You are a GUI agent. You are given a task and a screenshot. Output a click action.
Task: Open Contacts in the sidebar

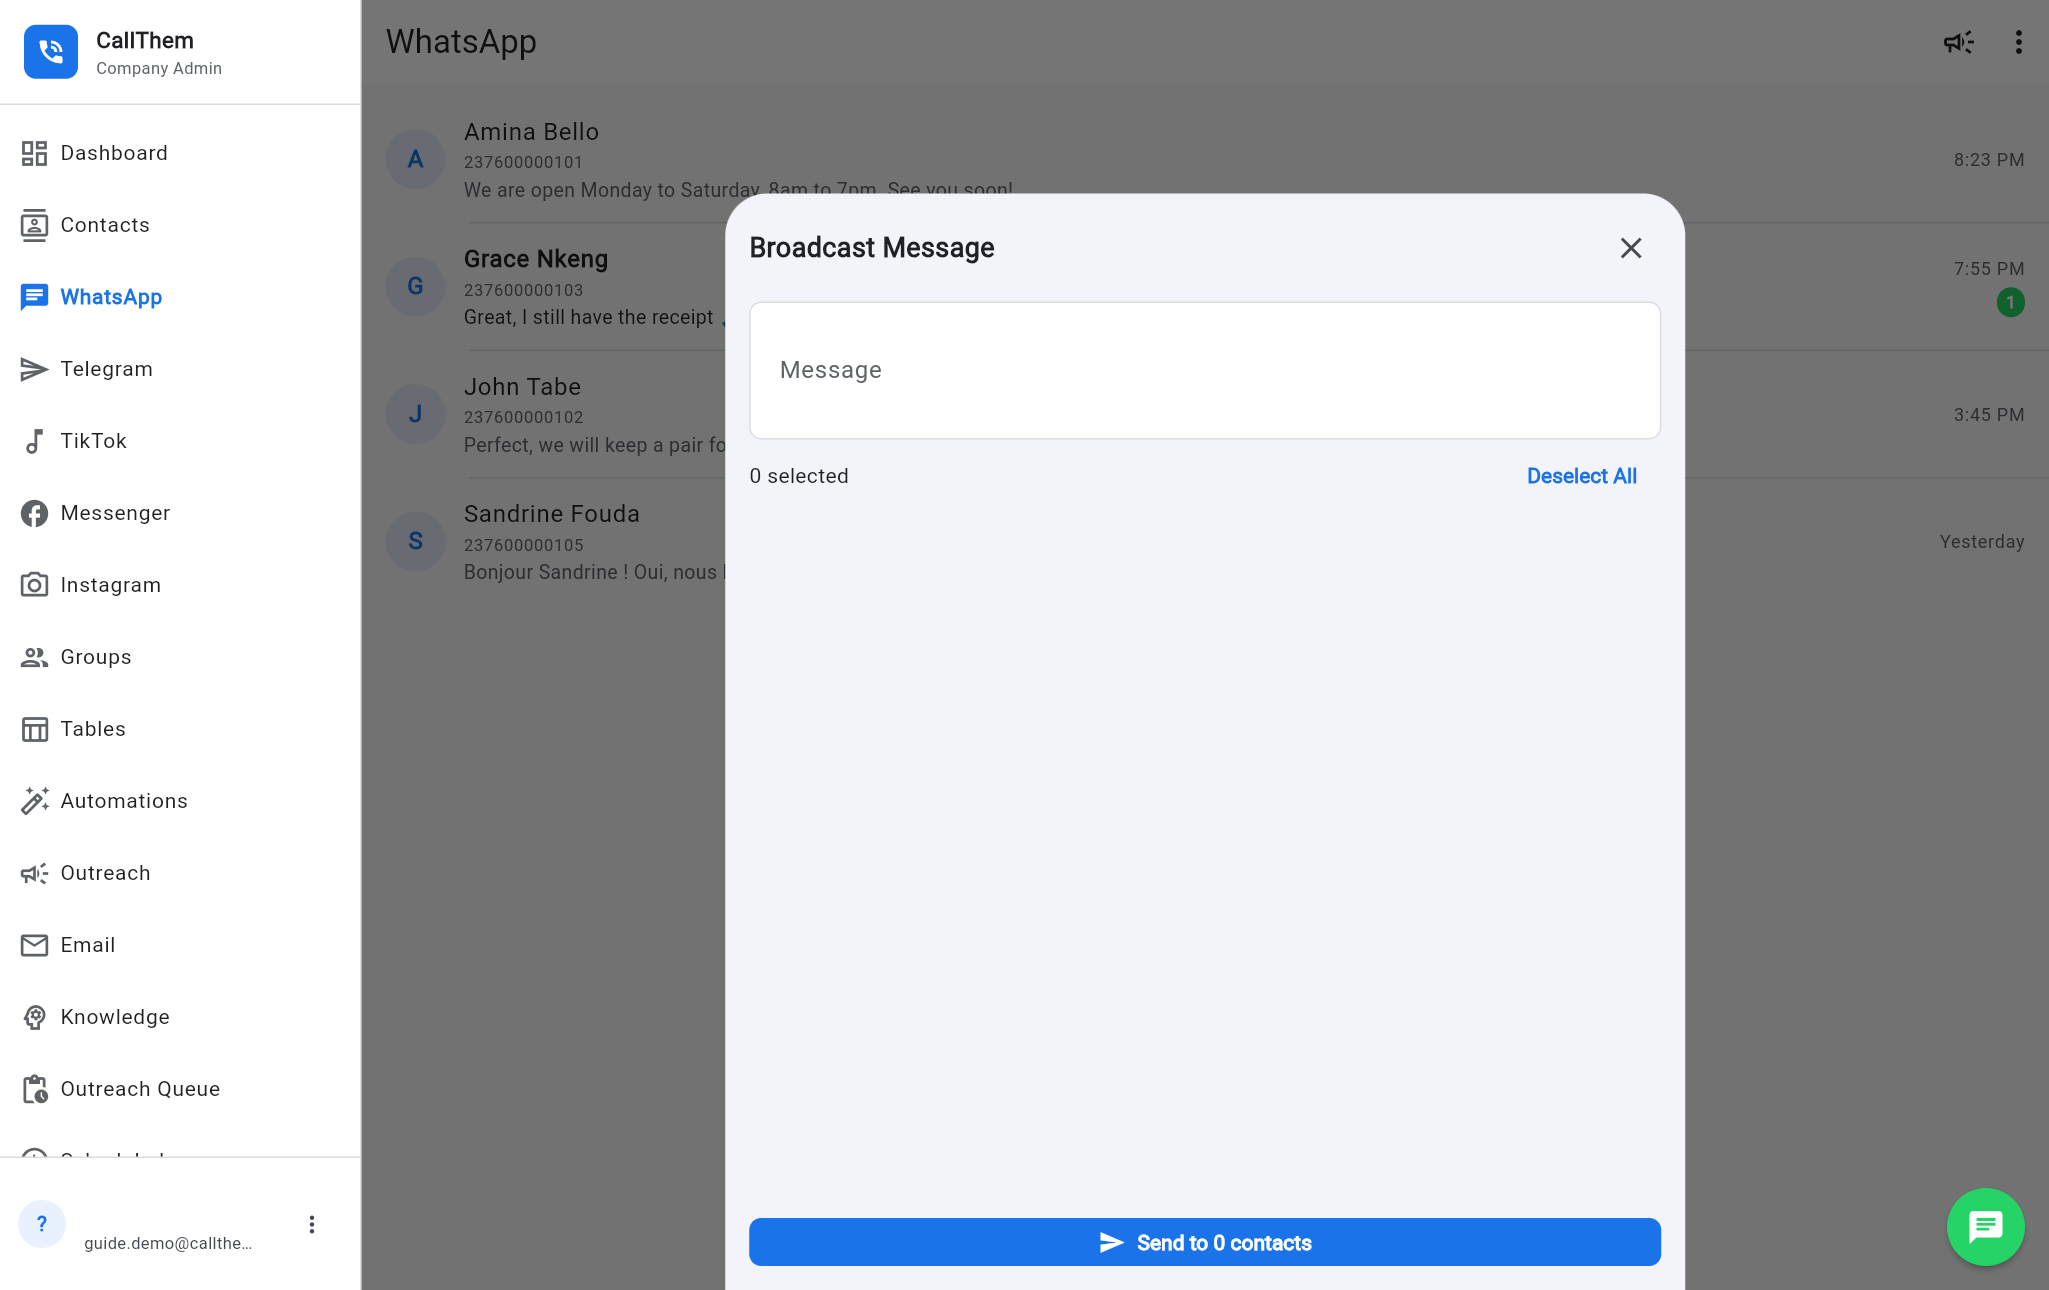(180, 225)
